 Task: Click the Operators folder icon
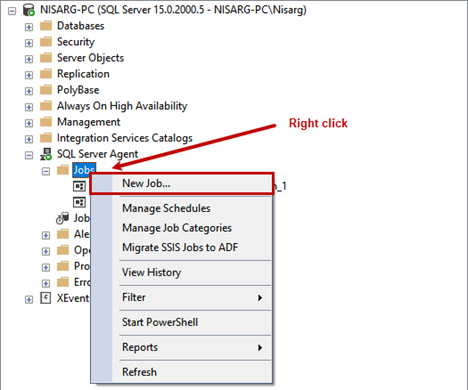[63, 250]
